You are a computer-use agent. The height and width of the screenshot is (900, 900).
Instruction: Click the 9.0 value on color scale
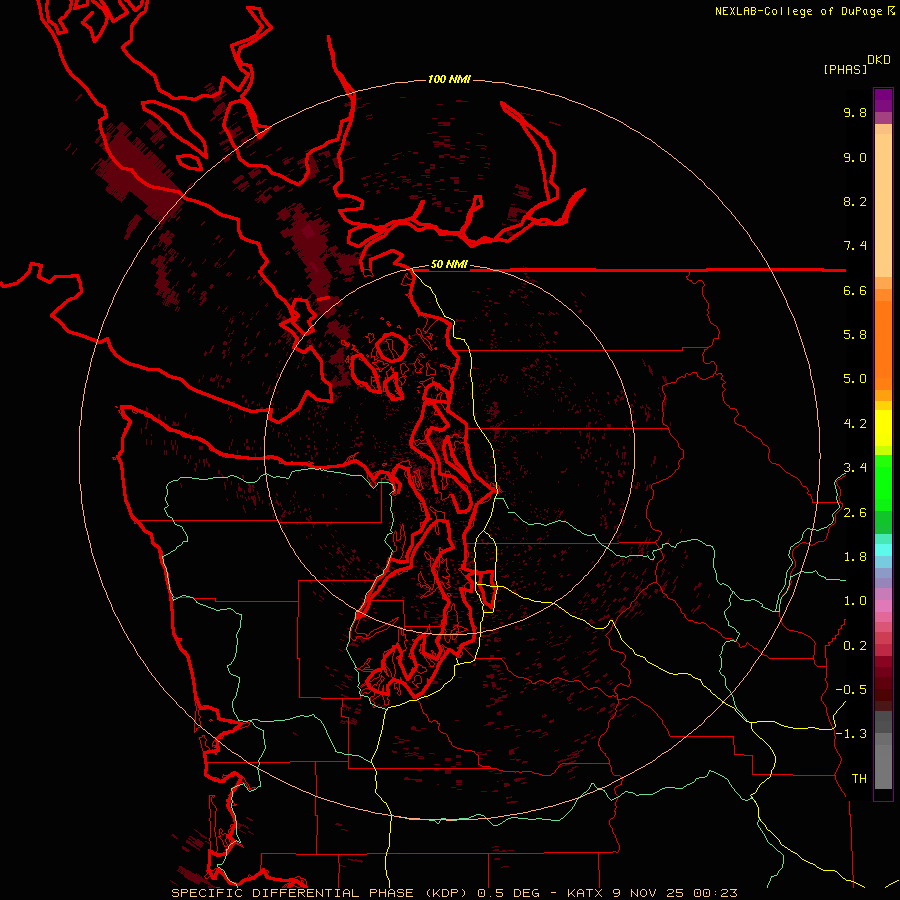tap(855, 157)
